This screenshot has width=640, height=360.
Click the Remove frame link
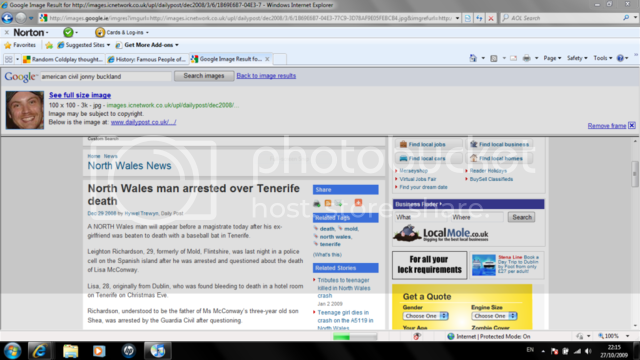click(607, 126)
